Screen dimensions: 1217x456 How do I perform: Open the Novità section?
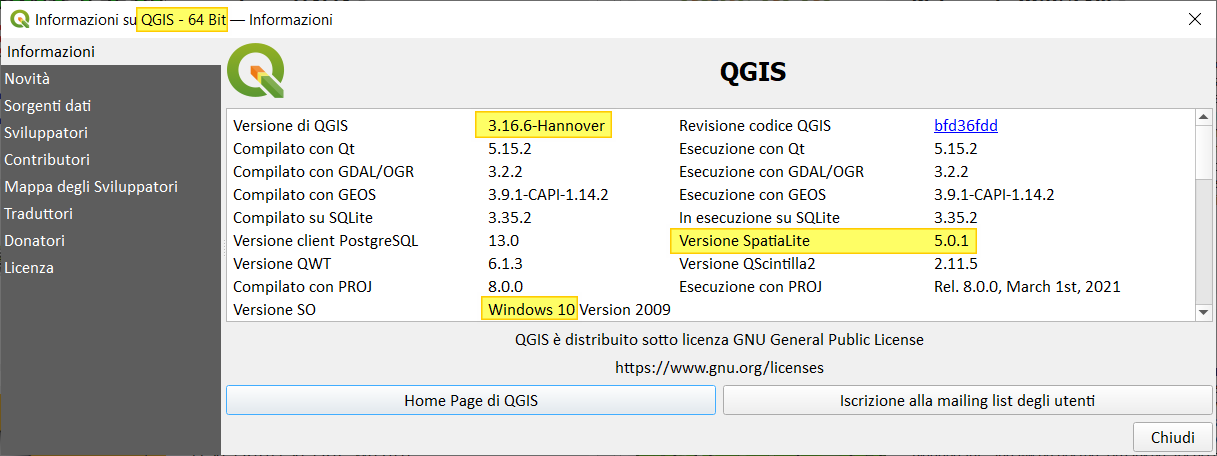(x=27, y=78)
